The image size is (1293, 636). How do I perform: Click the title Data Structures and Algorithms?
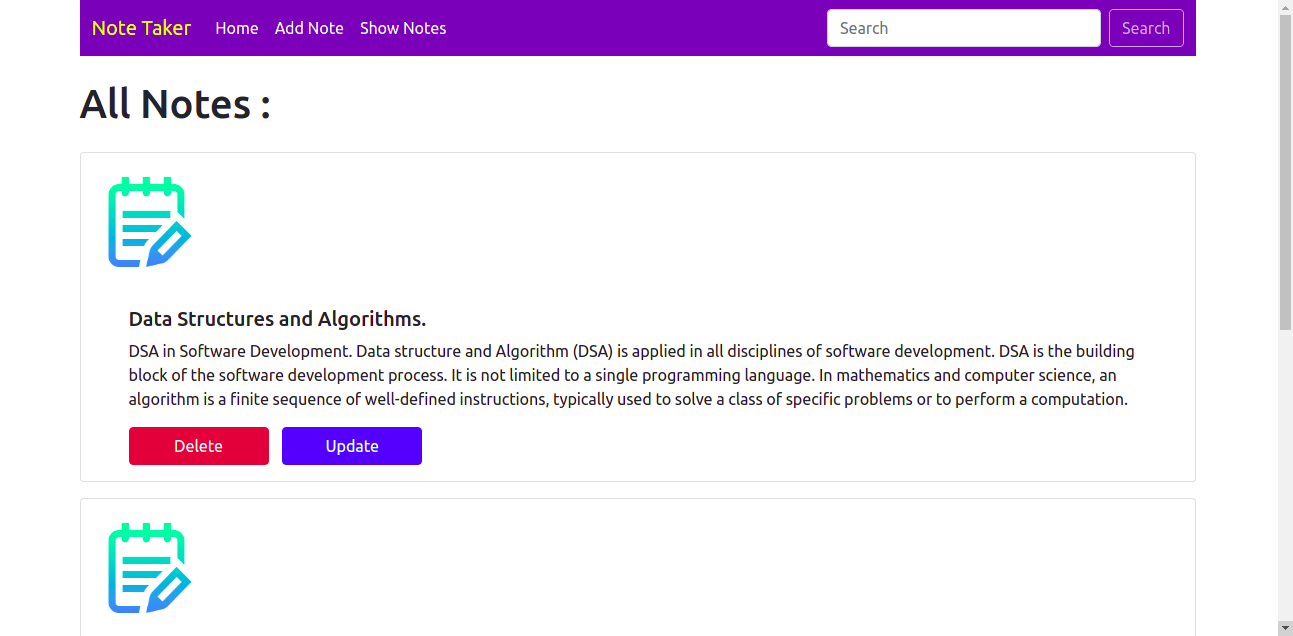(x=277, y=318)
